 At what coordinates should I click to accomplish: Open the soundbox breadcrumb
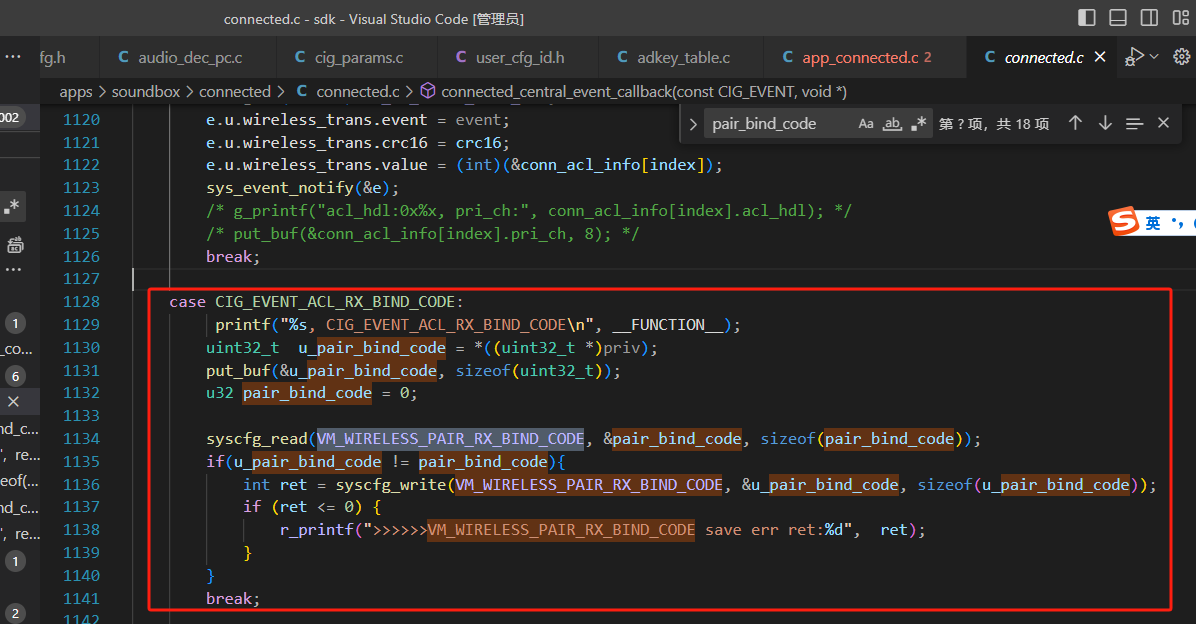(146, 92)
